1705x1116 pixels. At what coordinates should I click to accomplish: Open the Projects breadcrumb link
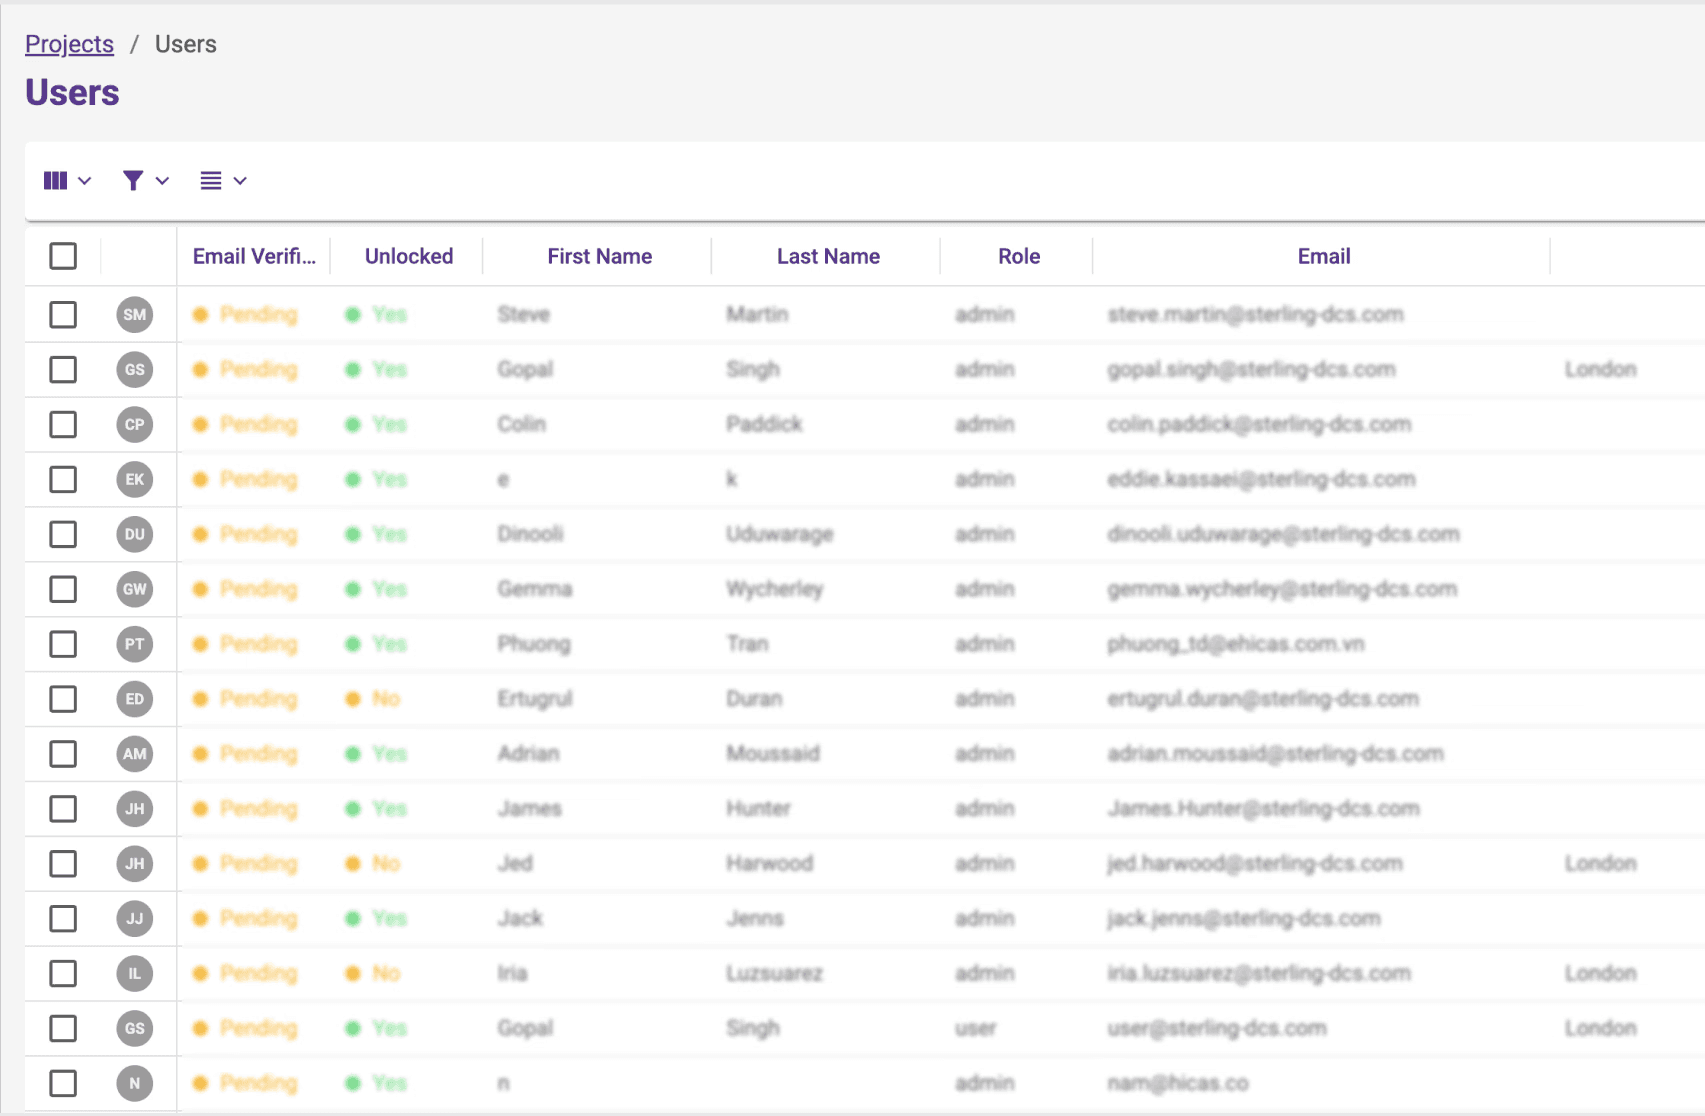(x=69, y=44)
